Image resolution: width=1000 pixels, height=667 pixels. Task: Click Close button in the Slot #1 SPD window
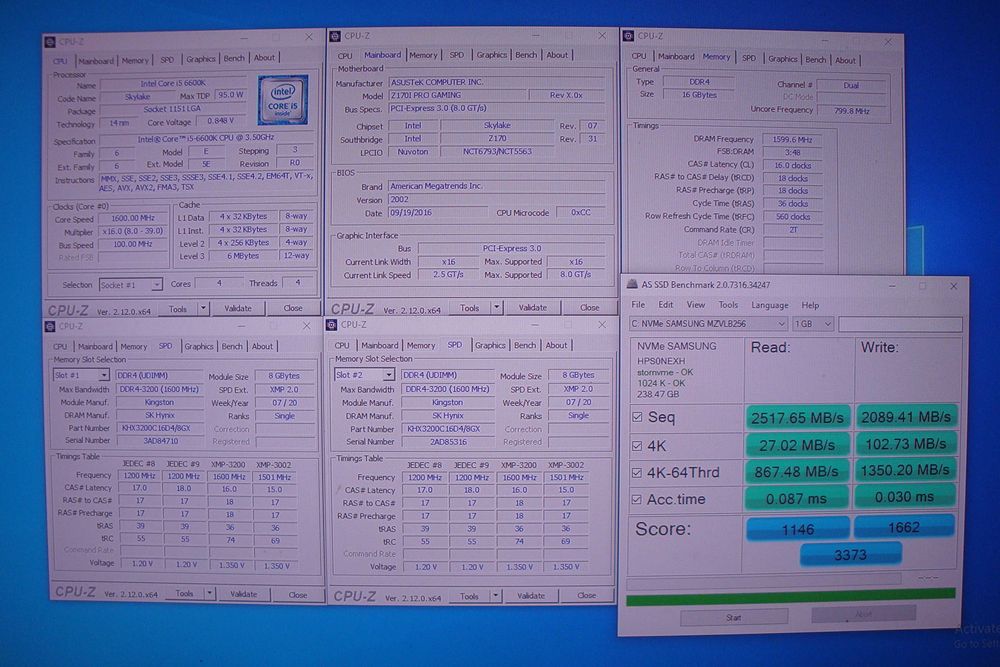[x=297, y=594]
